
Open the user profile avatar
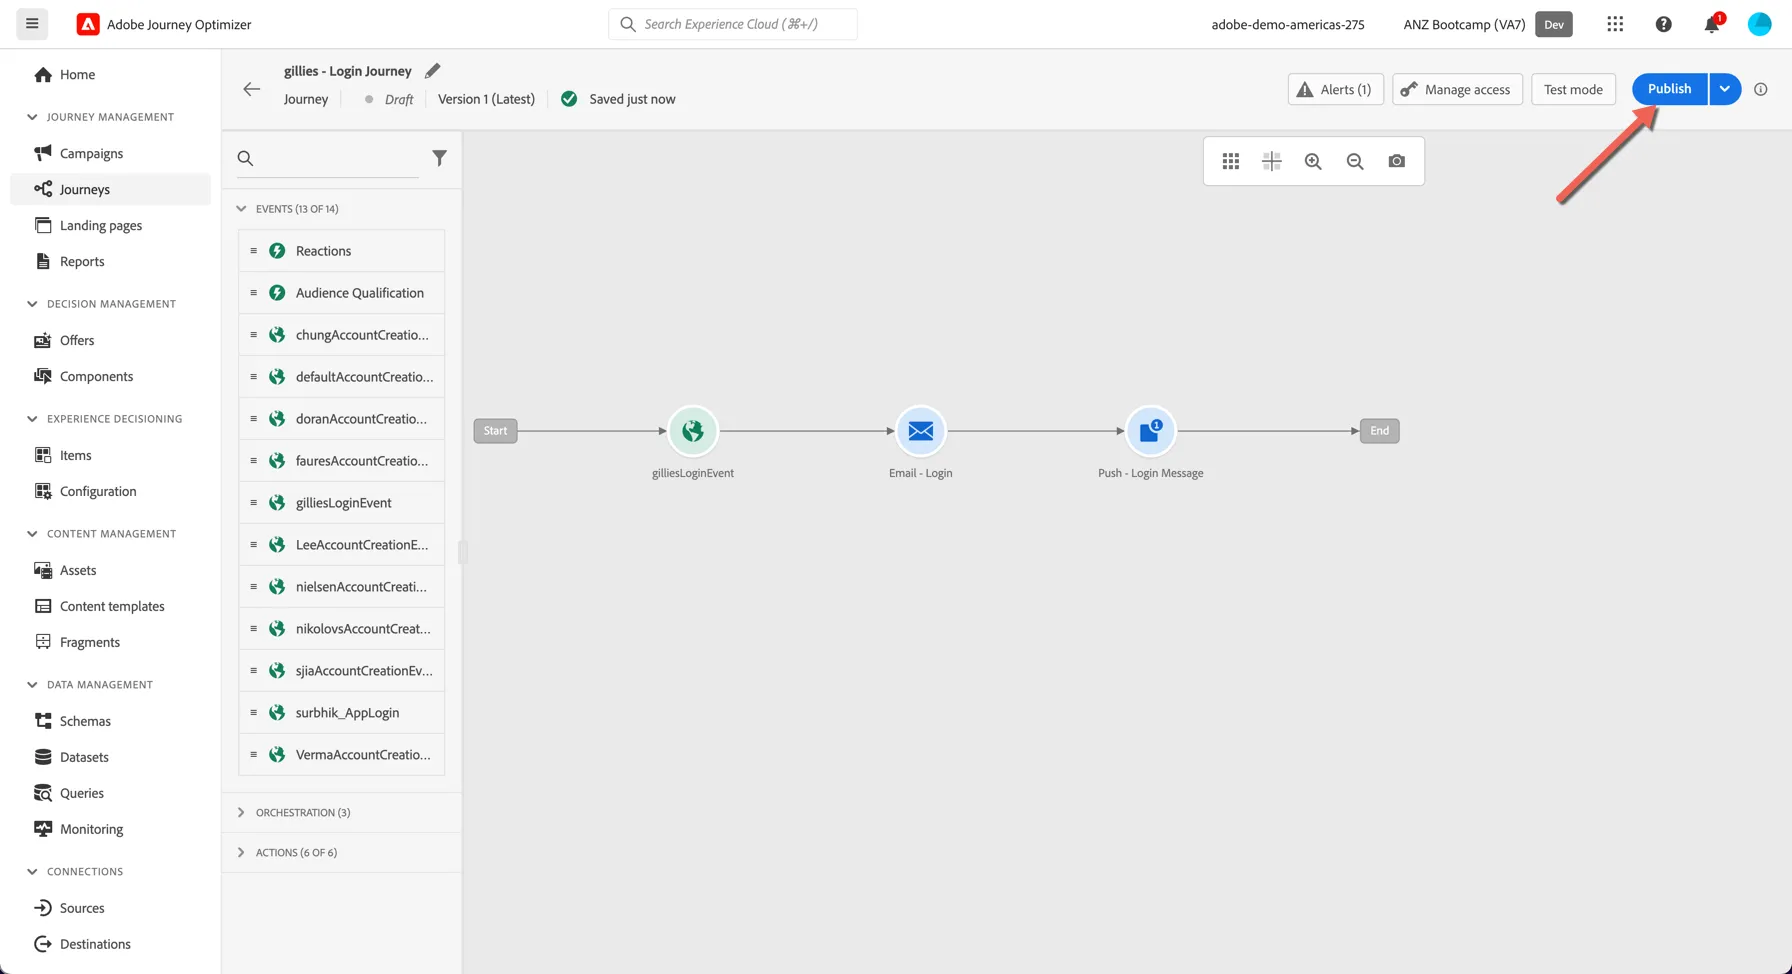coord(1760,24)
